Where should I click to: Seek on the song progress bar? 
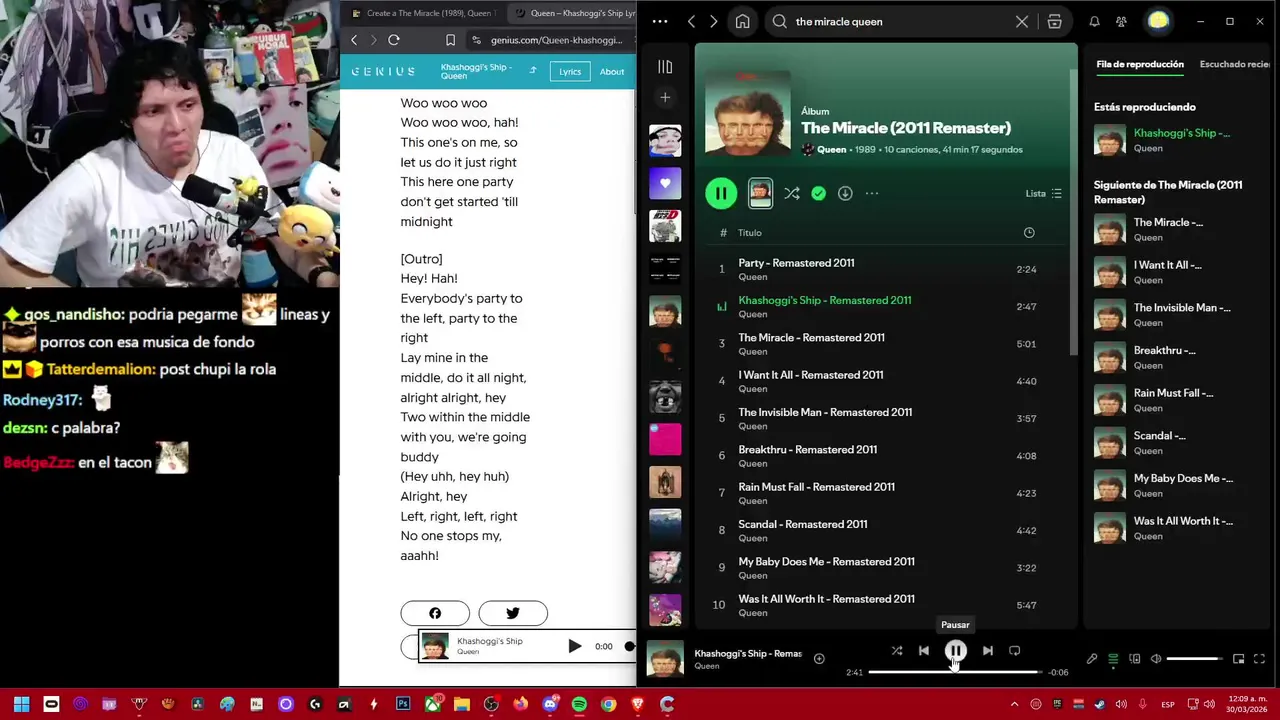click(x=955, y=672)
